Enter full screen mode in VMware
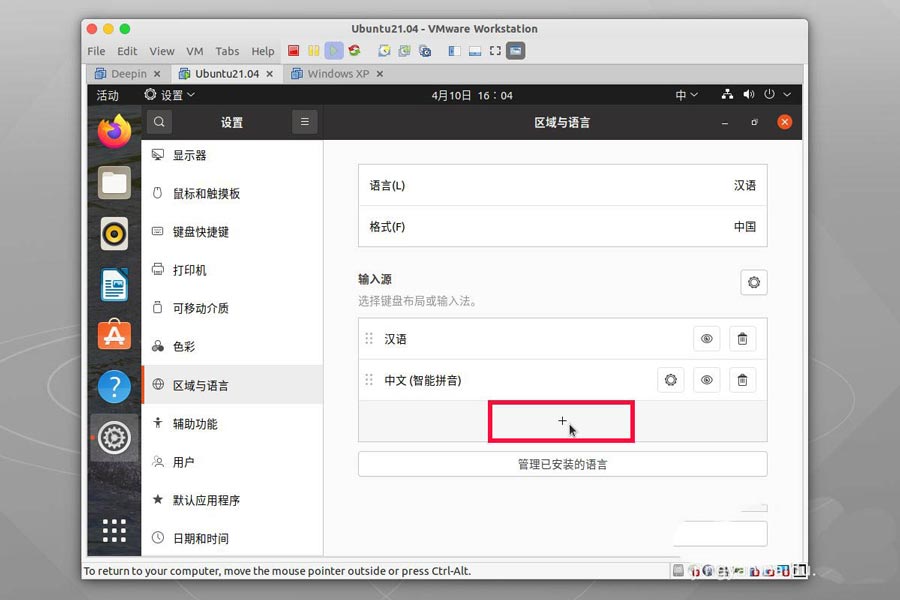Image resolution: width=900 pixels, height=600 pixels. 494,49
